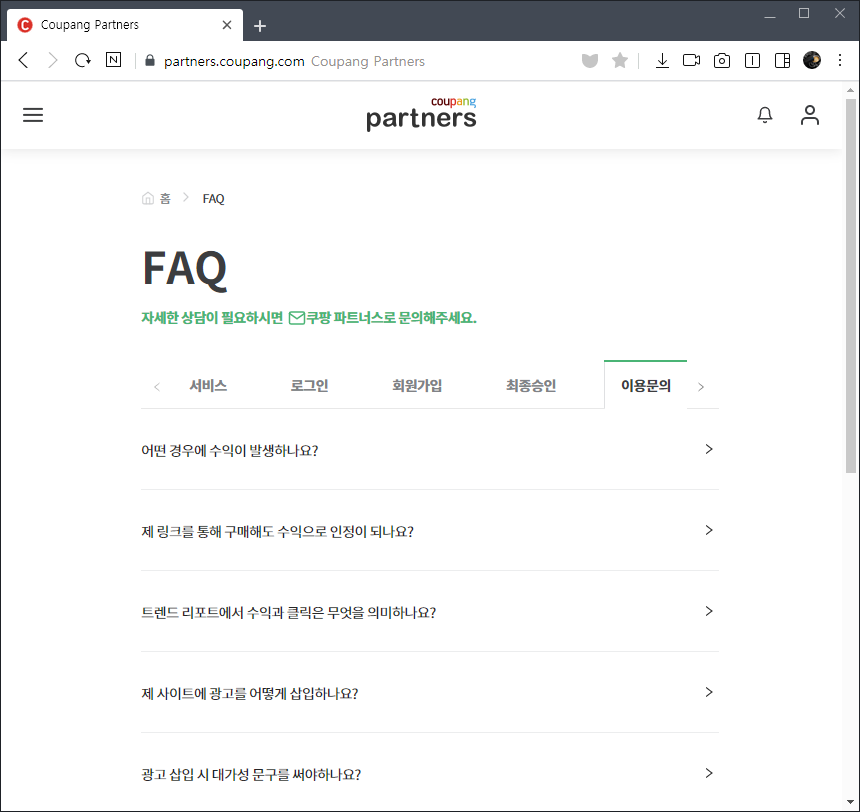Click the scrollbar up arrow
860x812 pixels.
click(851, 90)
